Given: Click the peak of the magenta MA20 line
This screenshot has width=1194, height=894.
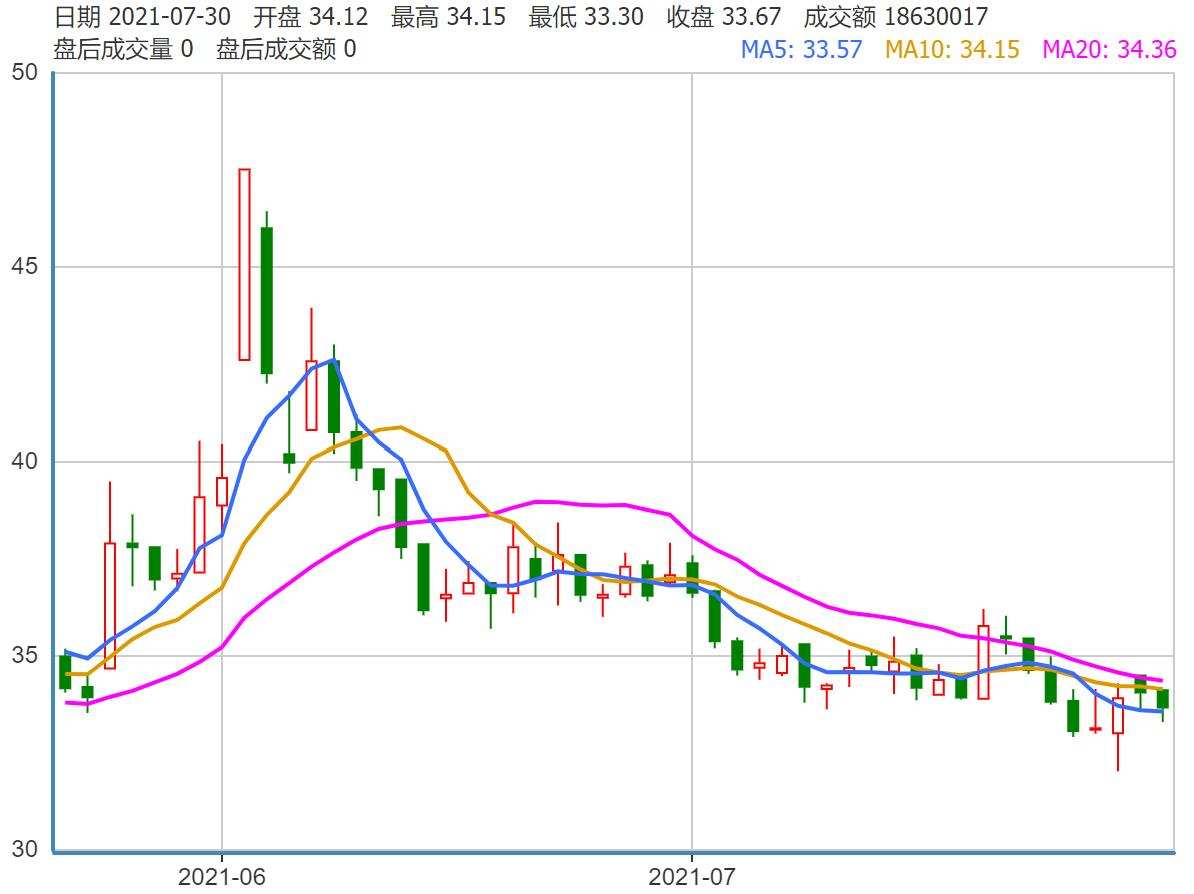Looking at the screenshot, I should [537, 501].
